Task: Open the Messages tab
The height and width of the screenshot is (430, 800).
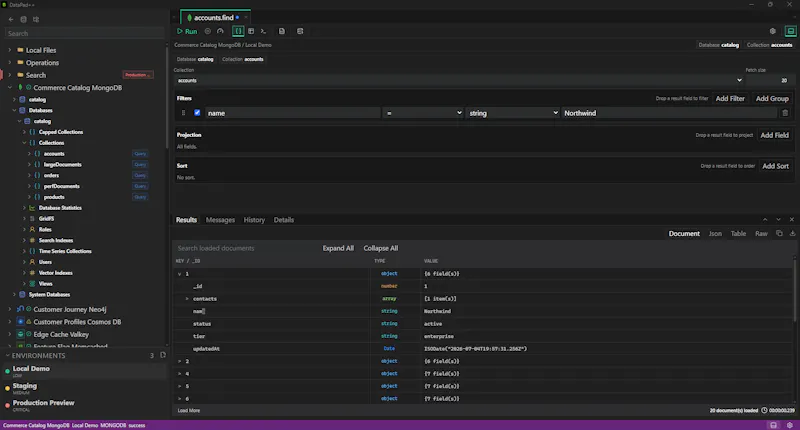Action: 220,220
